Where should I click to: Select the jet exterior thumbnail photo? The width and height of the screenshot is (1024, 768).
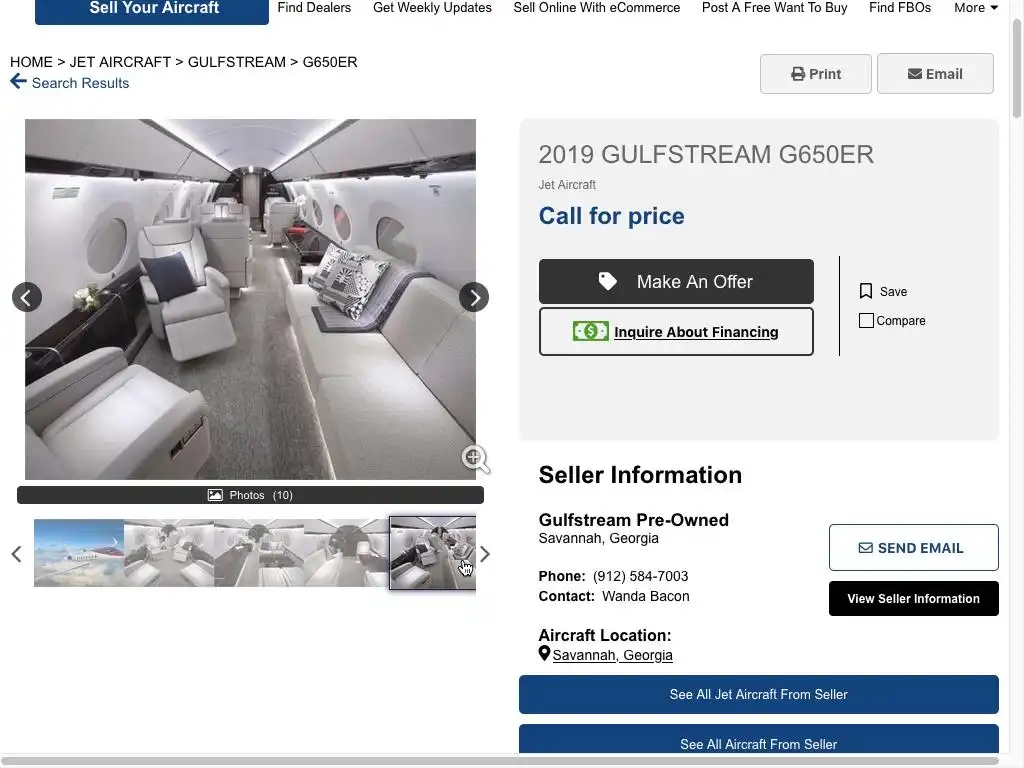79,553
